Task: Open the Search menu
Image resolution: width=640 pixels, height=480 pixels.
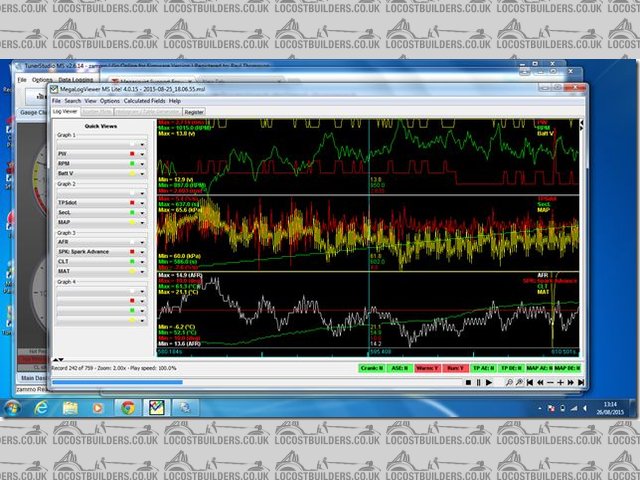Action: click(72, 101)
